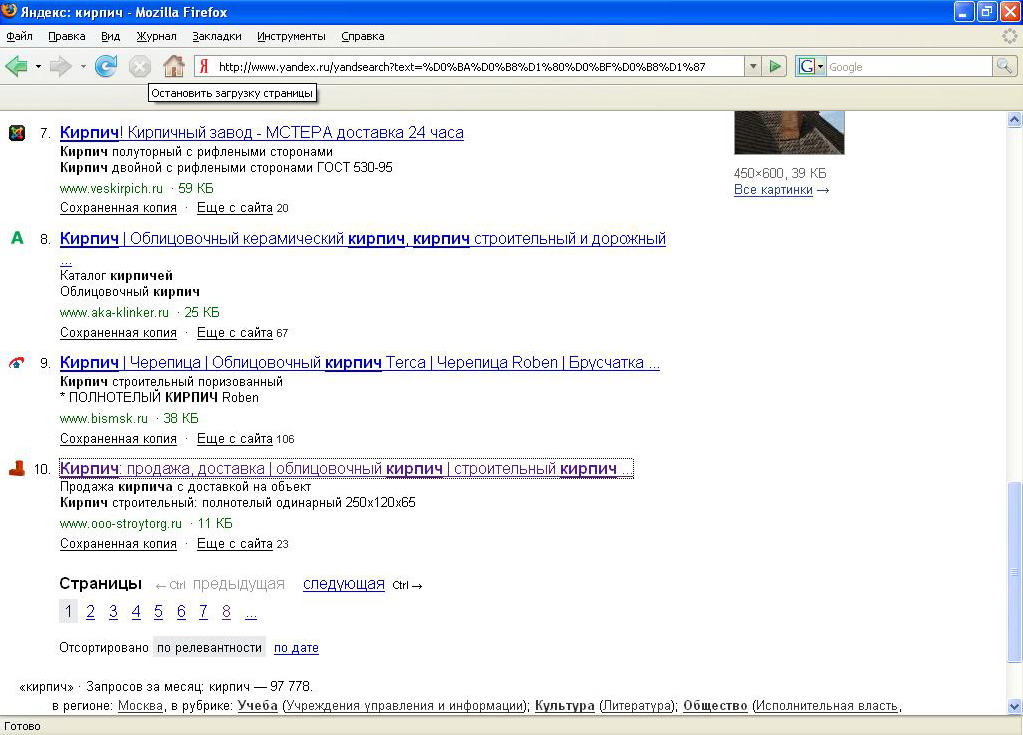Open the Forward button history dropdown

(x=83, y=67)
